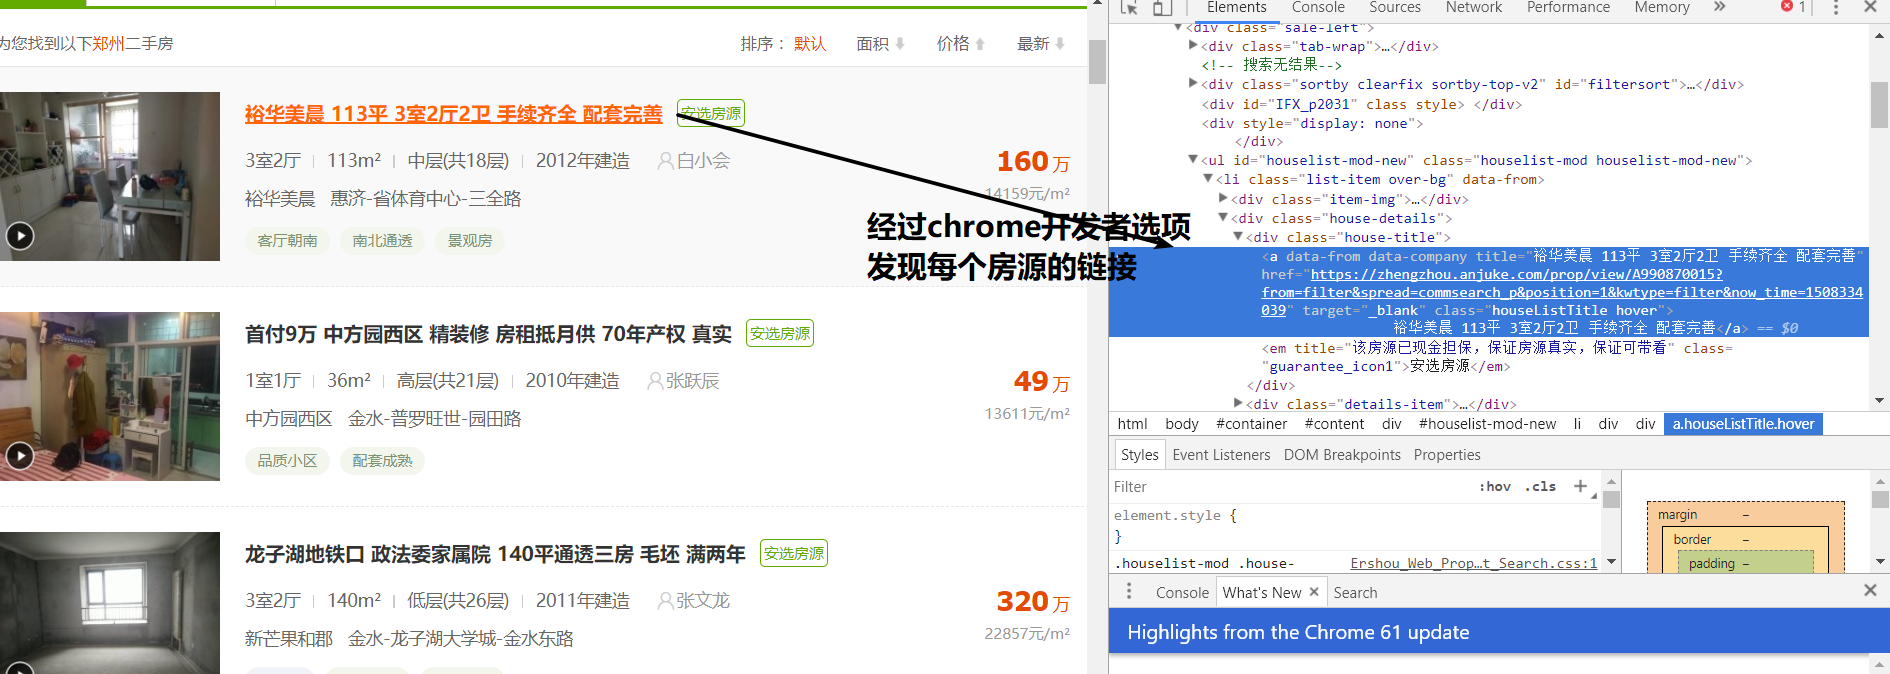Add new style rule plus icon

[1580, 486]
